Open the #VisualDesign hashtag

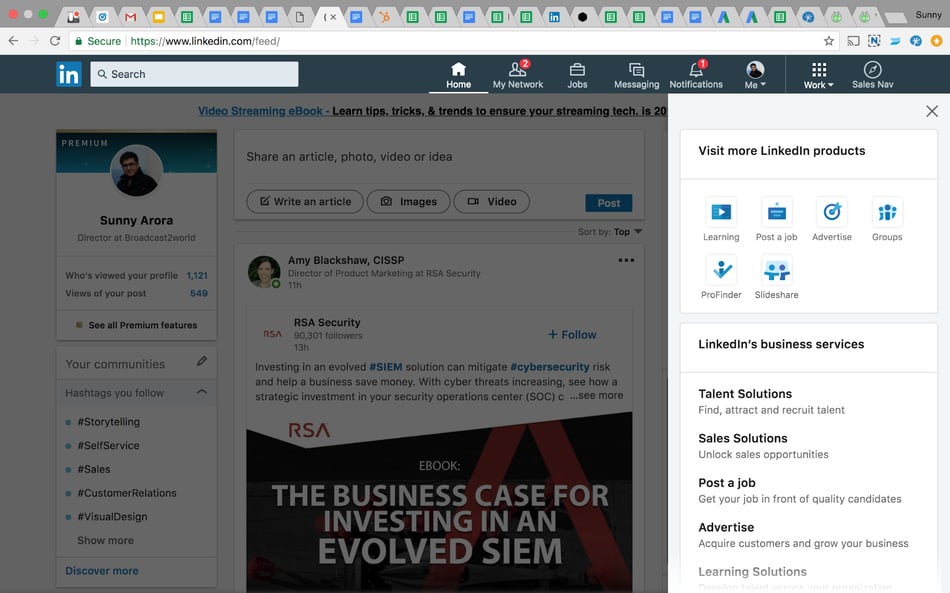pos(112,517)
